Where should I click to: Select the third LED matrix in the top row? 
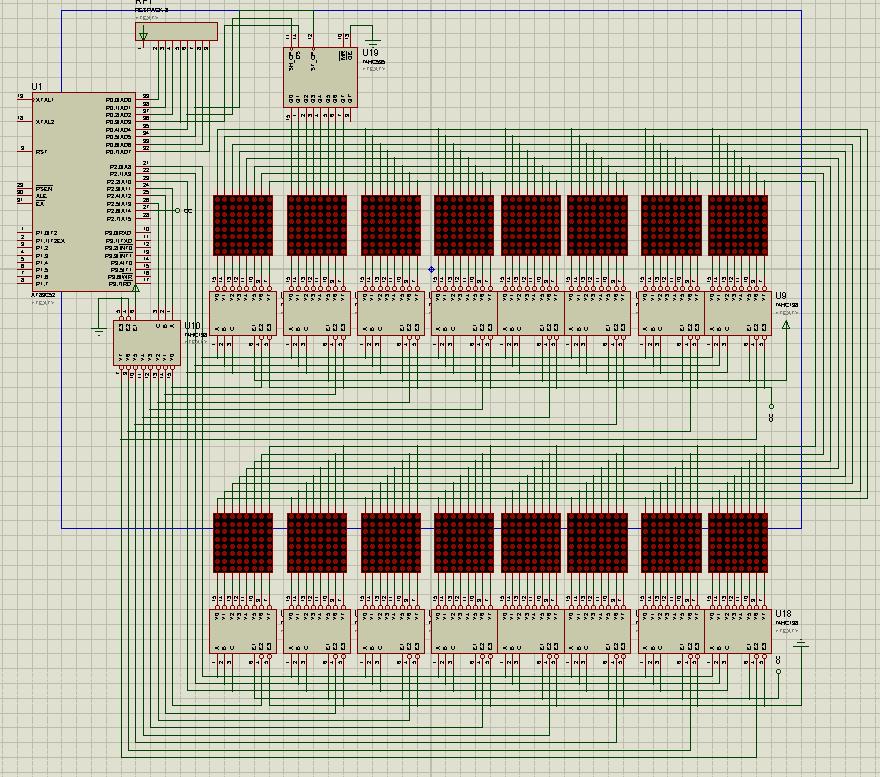[x=391, y=225]
